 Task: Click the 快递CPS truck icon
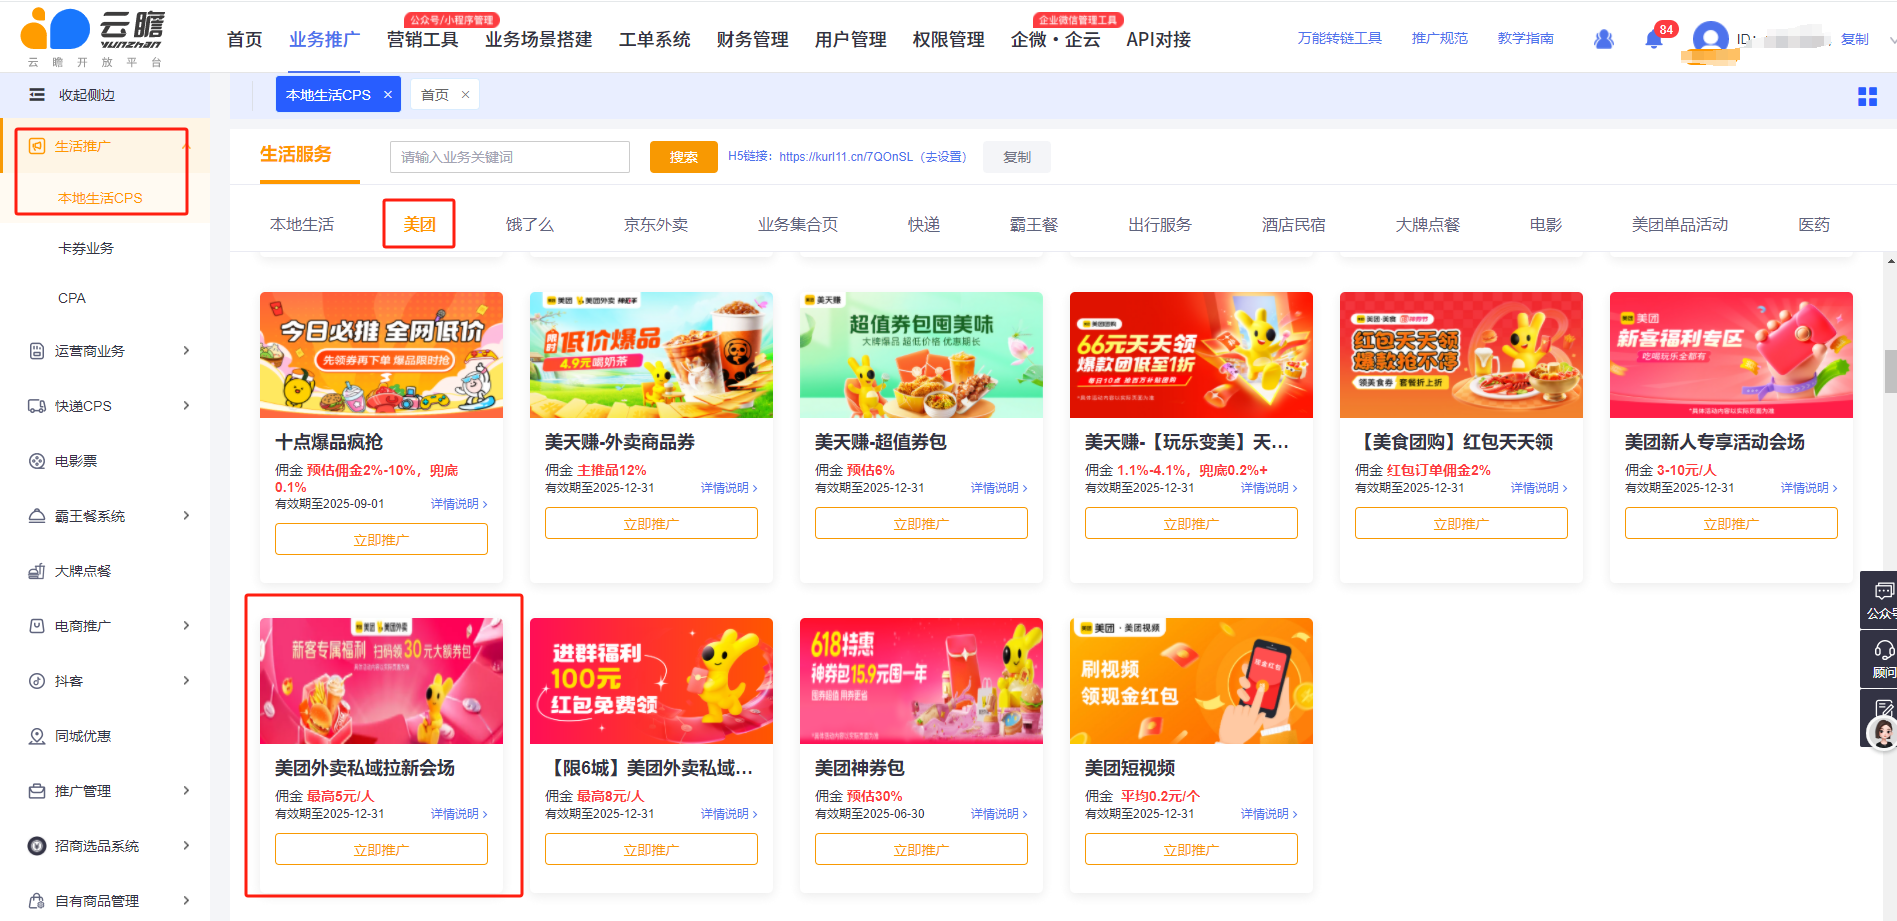coord(37,406)
